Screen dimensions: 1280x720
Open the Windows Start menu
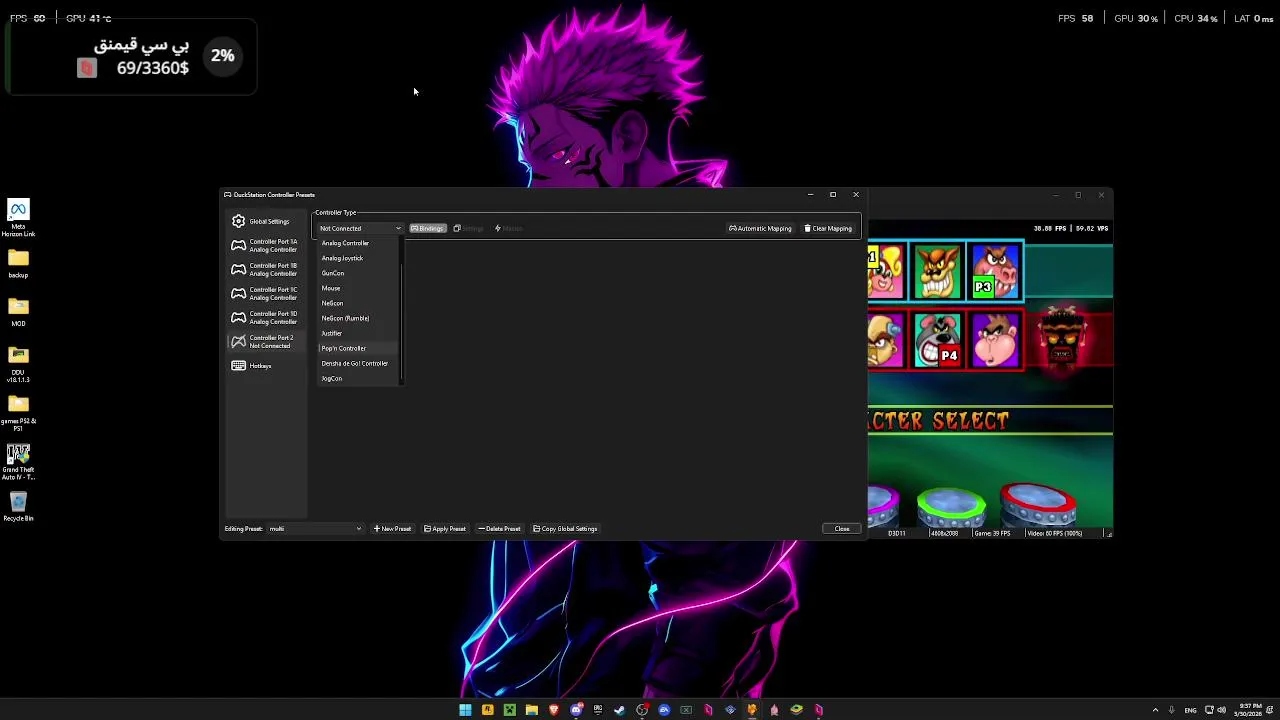465,710
